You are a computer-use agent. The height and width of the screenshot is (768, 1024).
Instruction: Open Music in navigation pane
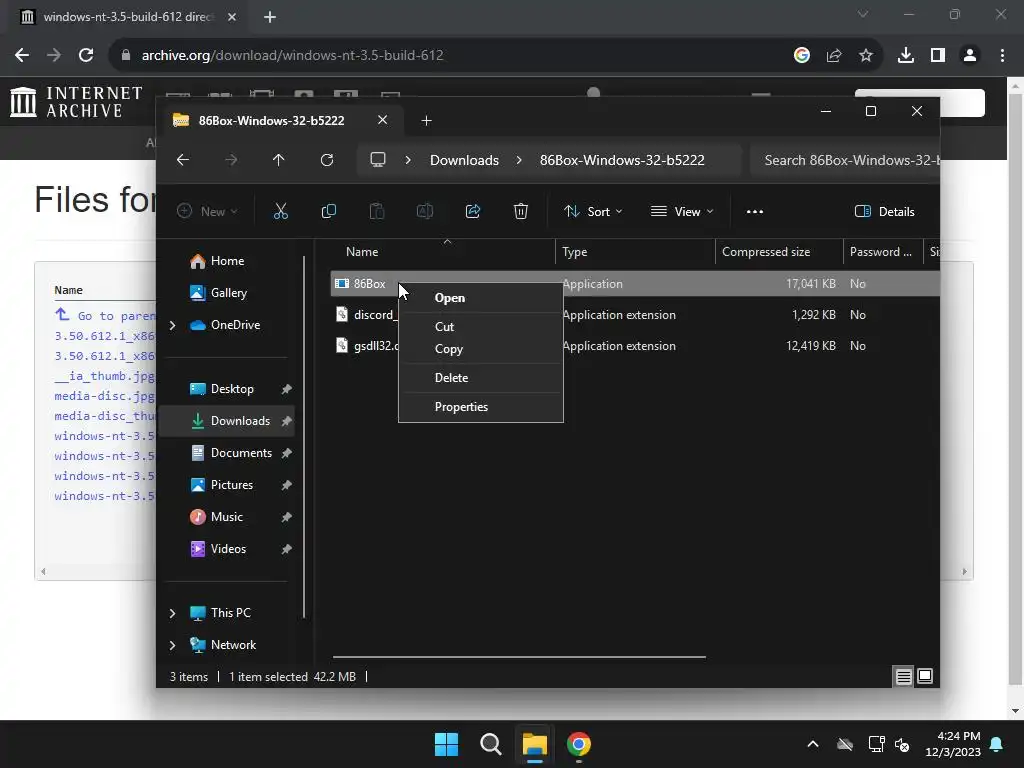pos(226,517)
